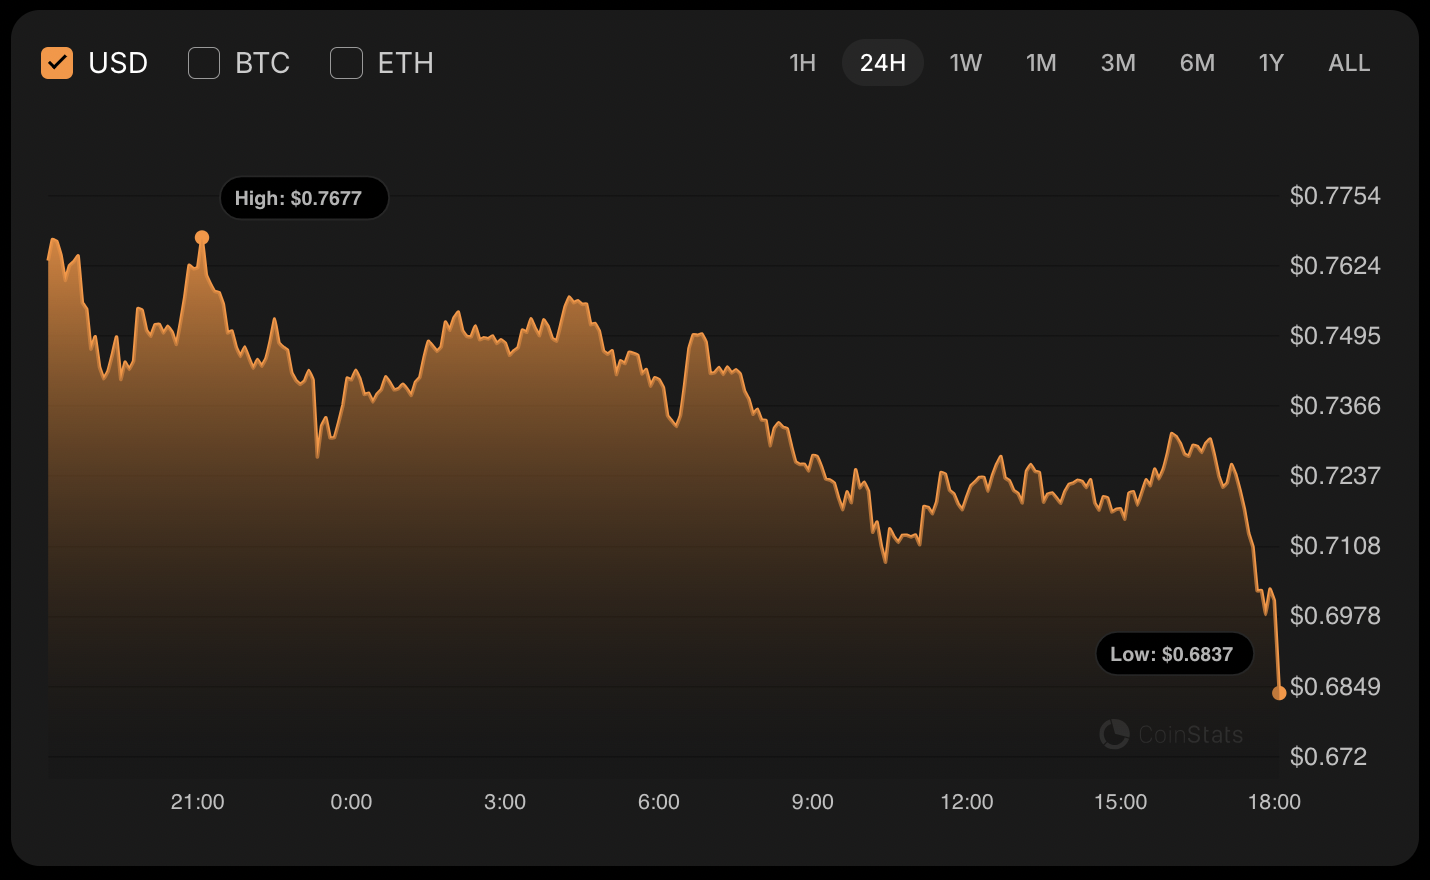Screen dimensions: 1430x880
Task: Click the Low: $0.6837 tooltip label
Action: pyautogui.click(x=1174, y=654)
